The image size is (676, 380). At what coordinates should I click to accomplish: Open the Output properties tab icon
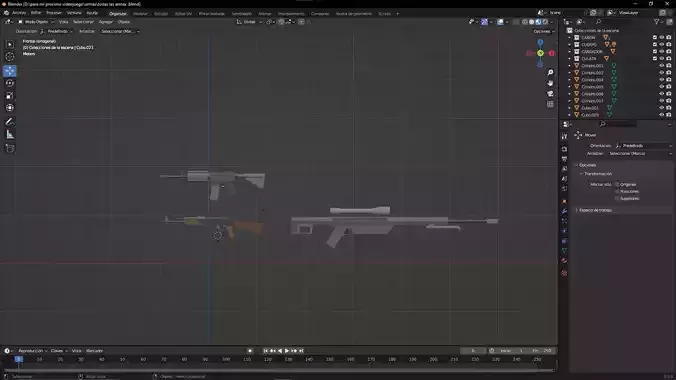coord(564,159)
